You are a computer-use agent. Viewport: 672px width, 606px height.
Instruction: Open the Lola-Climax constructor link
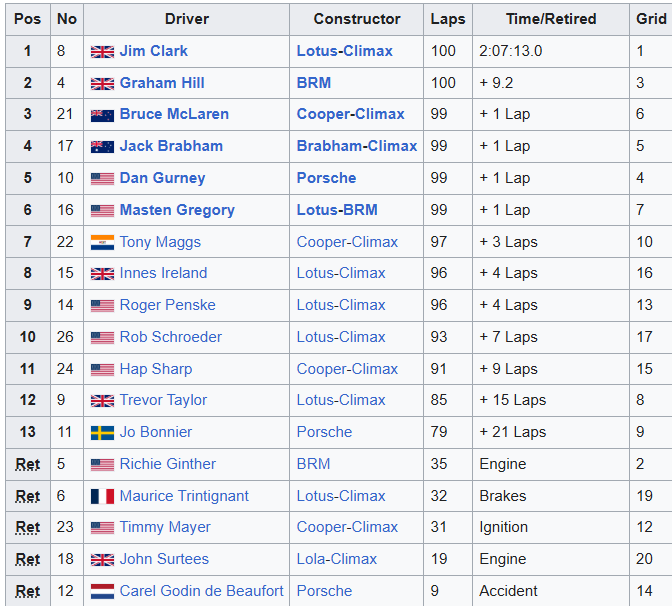point(336,559)
